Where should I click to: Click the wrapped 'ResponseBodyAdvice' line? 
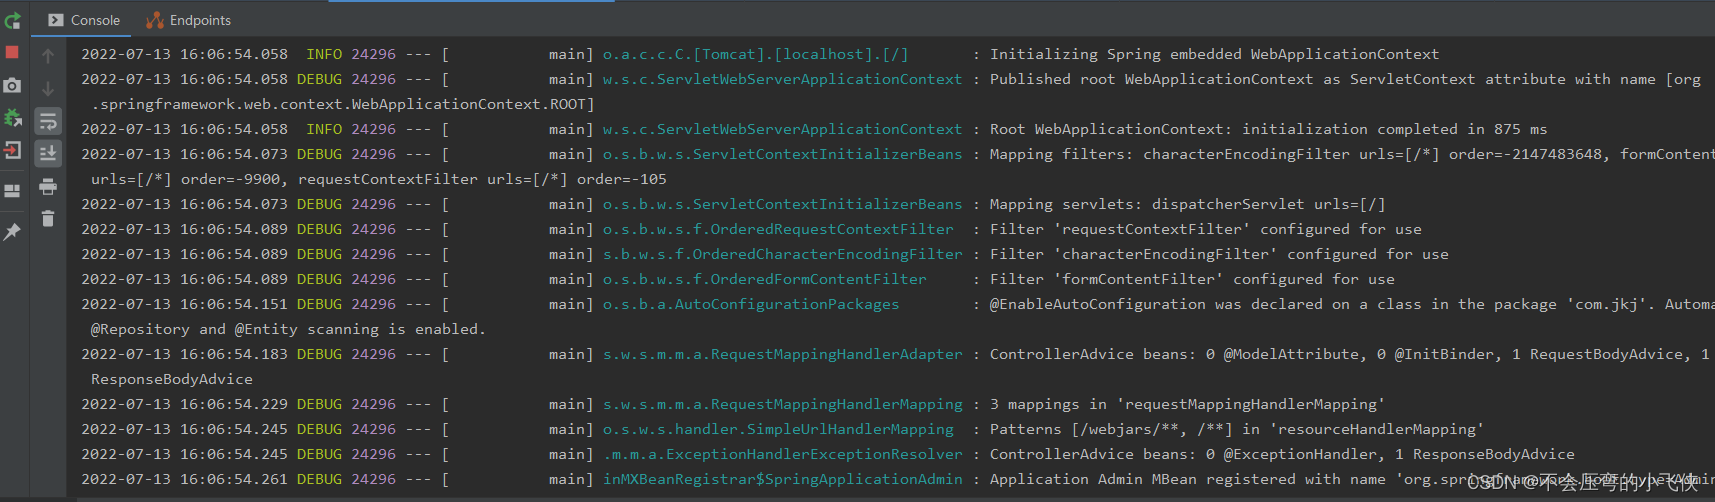pyautogui.click(x=172, y=379)
